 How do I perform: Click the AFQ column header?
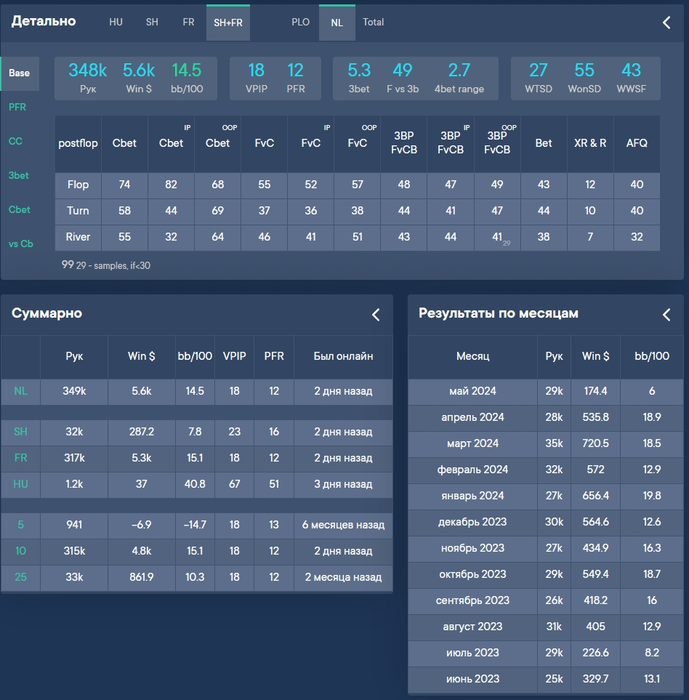click(x=637, y=143)
